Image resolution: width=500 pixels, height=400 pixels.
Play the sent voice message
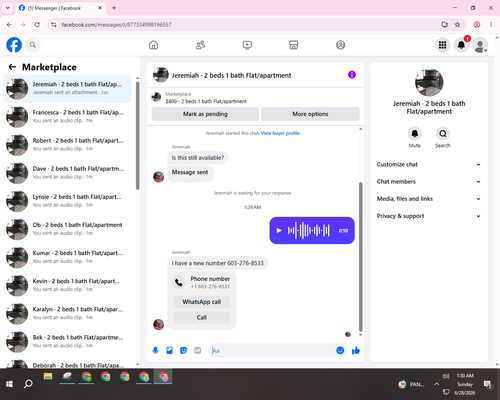coord(279,230)
